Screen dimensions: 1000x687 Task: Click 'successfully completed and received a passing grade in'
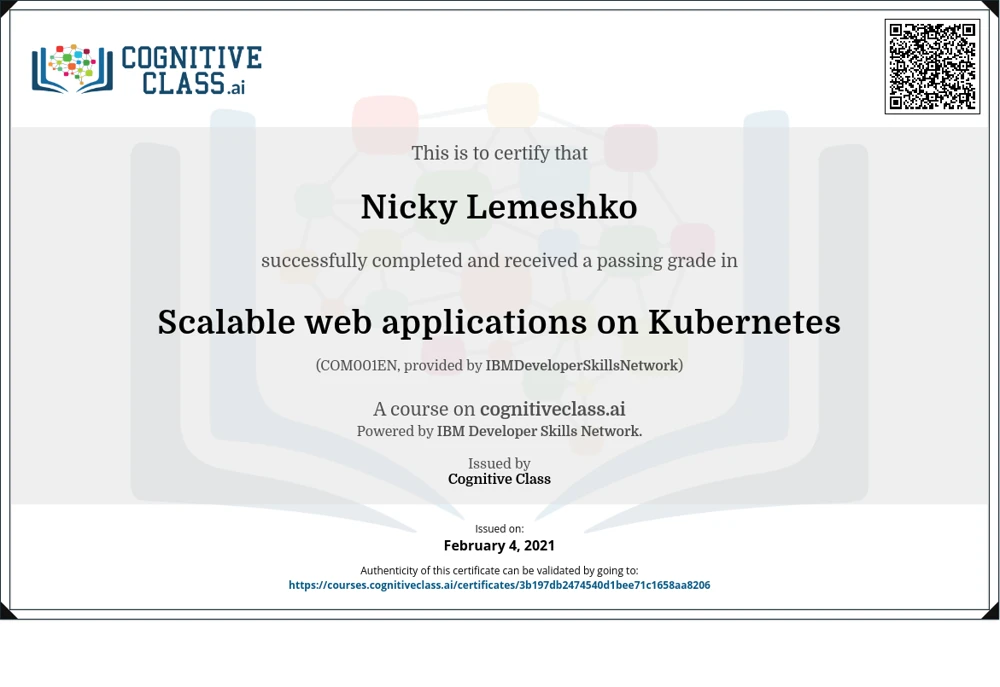[x=499, y=260]
